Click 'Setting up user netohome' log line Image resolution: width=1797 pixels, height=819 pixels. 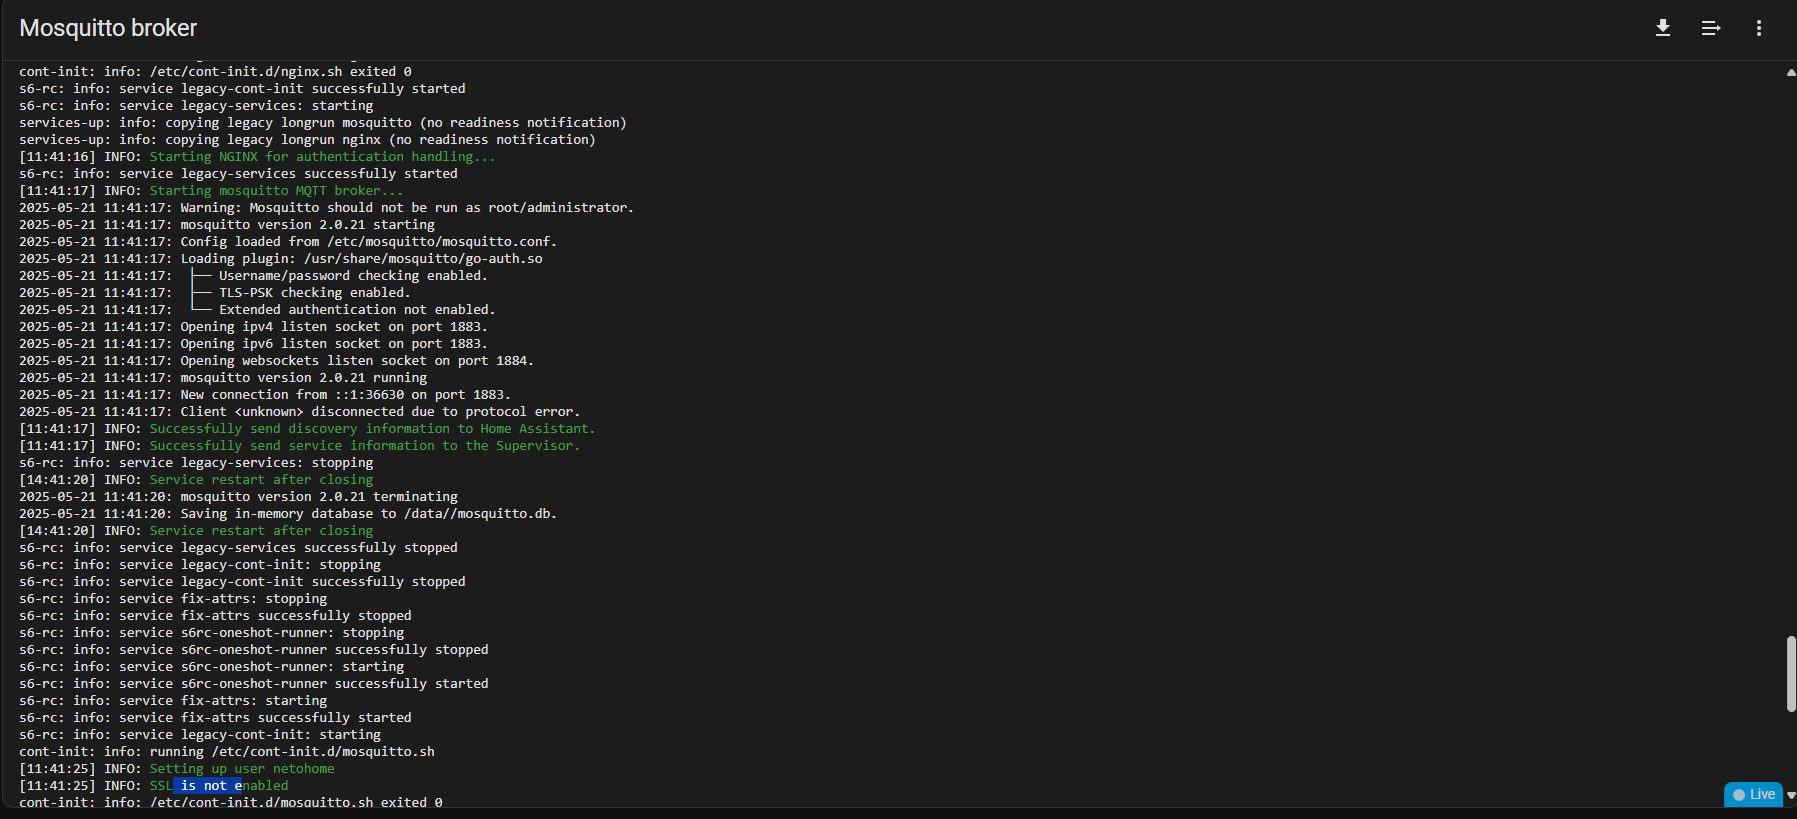177,768
